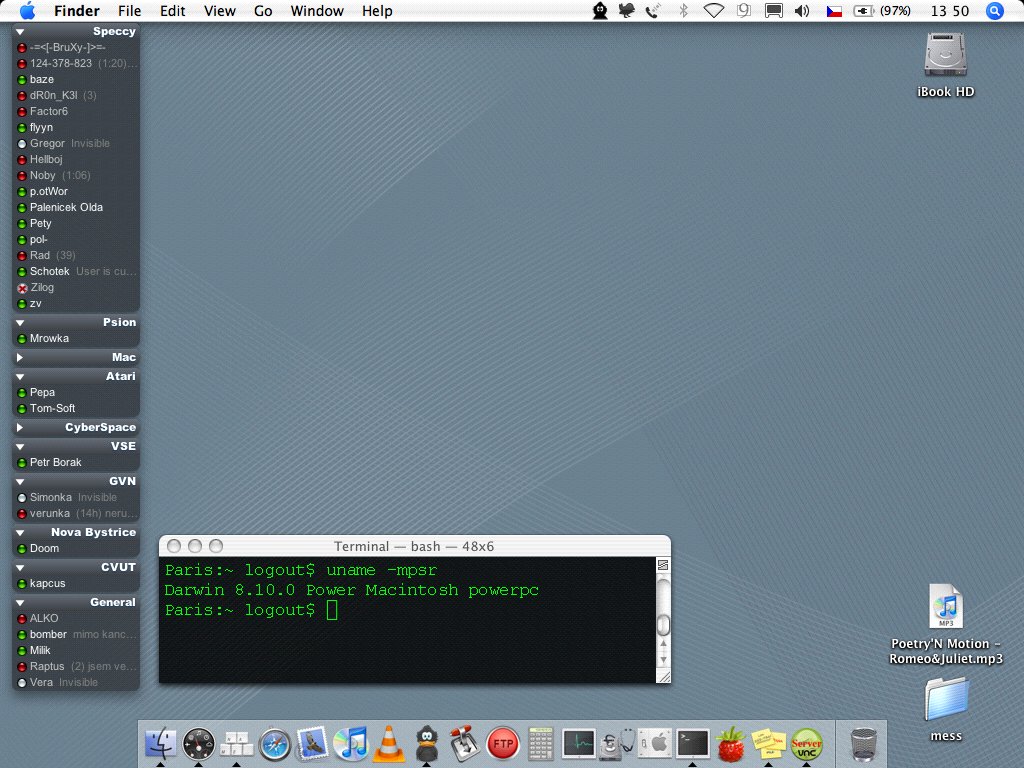Click the Spotlight search icon
The image size is (1024, 768).
[994, 11]
